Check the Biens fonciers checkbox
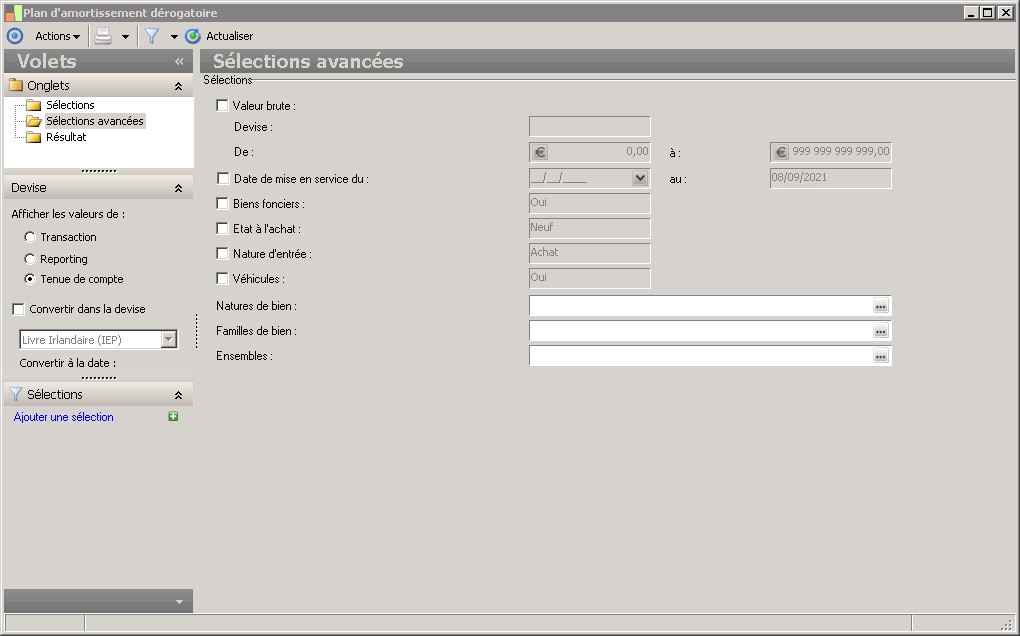Viewport: 1020px width, 636px height. coord(222,204)
